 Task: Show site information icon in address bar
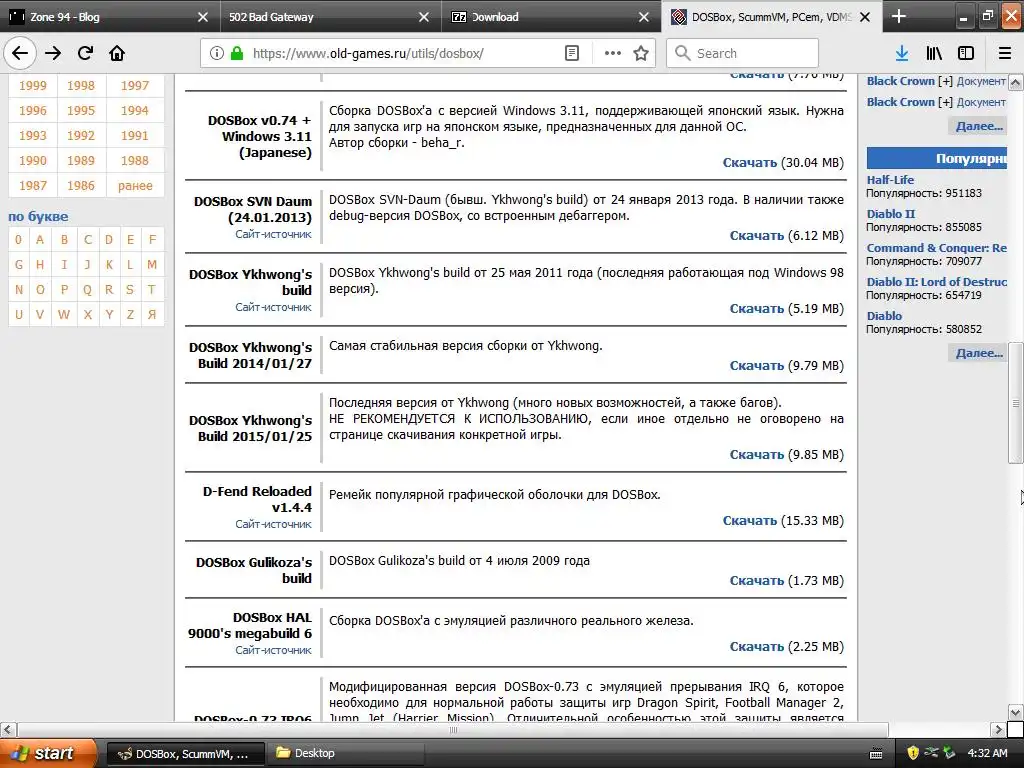pyautogui.click(x=217, y=53)
